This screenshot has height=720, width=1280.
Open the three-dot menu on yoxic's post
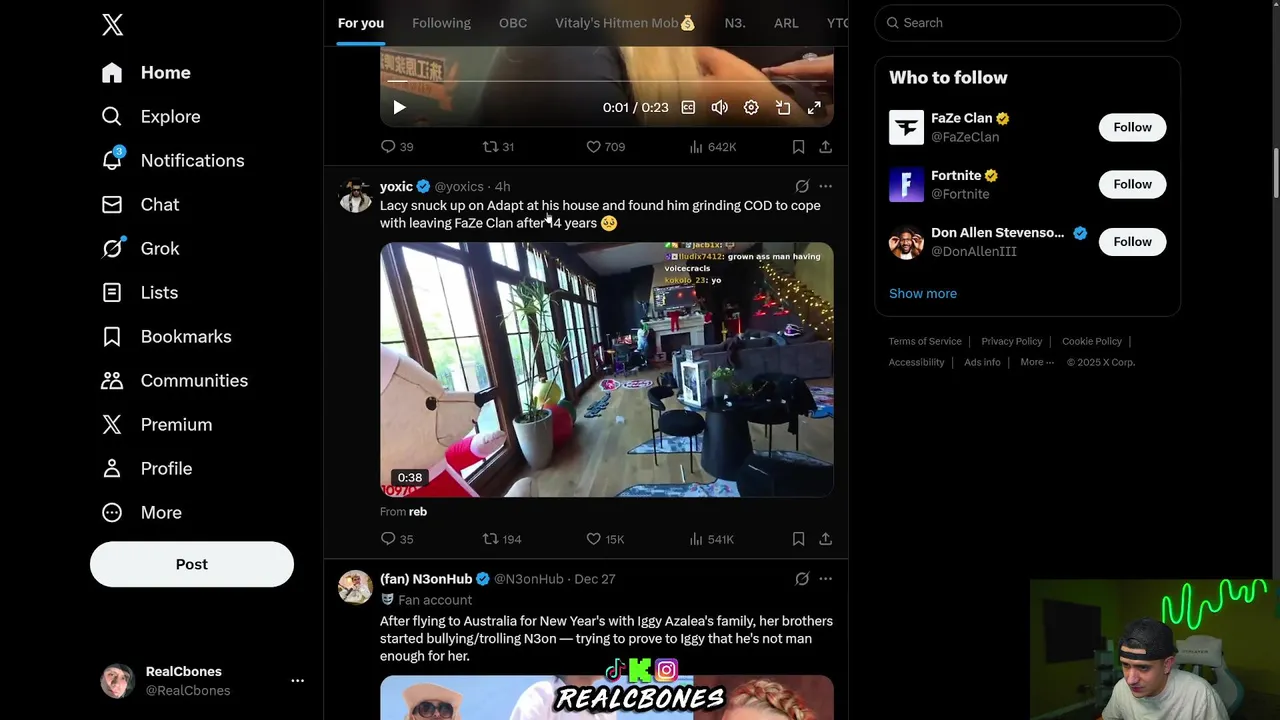tap(825, 186)
